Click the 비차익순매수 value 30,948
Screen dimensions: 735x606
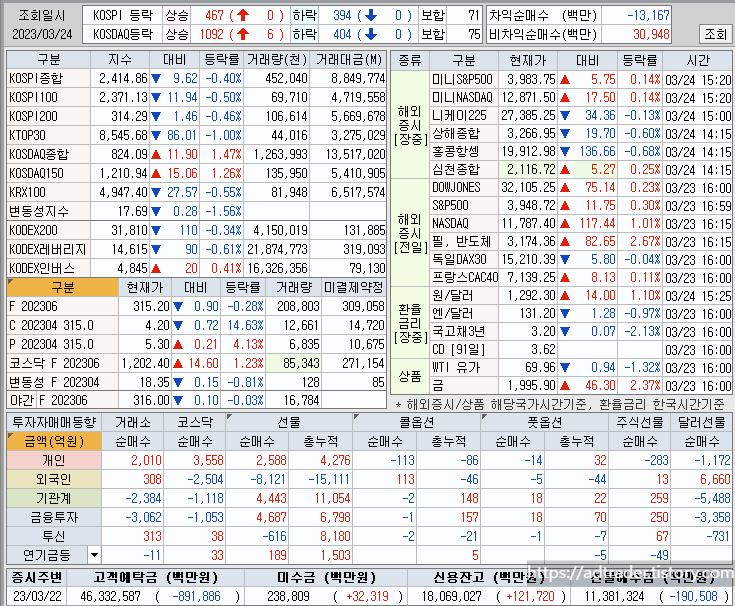tap(651, 34)
